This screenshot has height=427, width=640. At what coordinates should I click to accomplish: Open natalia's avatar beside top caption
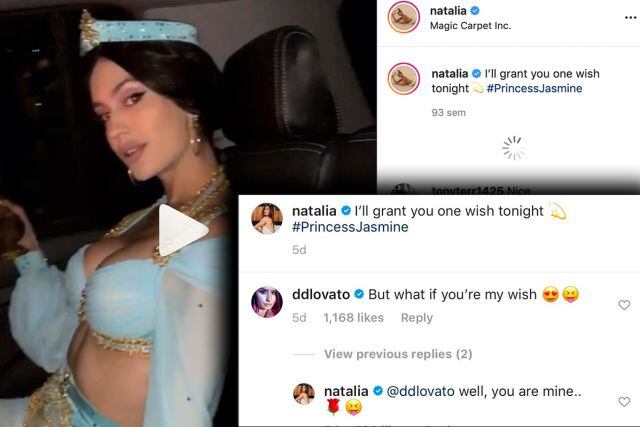tap(404, 79)
